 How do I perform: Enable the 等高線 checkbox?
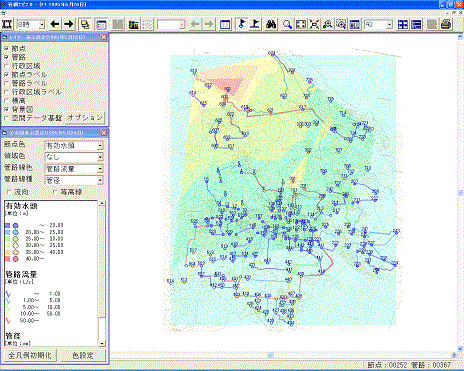click(x=55, y=192)
